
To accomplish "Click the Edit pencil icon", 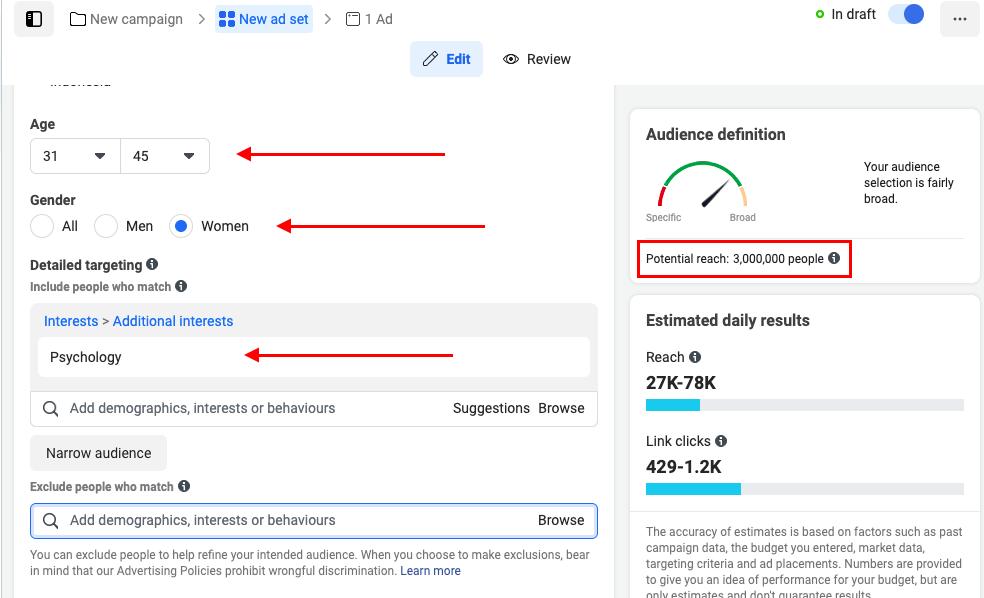I will [x=430, y=59].
